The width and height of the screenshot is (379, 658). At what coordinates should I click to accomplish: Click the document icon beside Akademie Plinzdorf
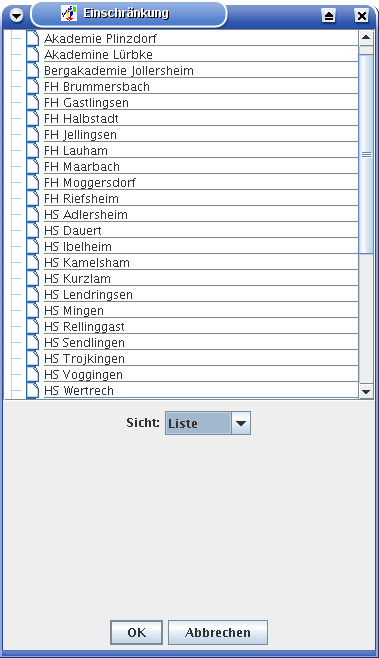tap(32, 38)
